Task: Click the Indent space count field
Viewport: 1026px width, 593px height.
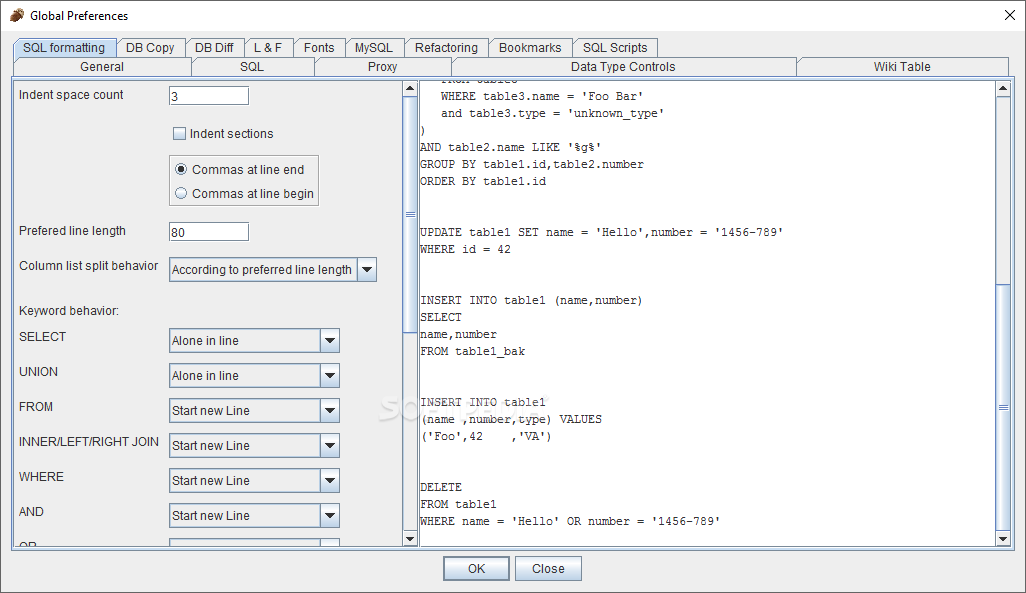Action: pos(209,96)
